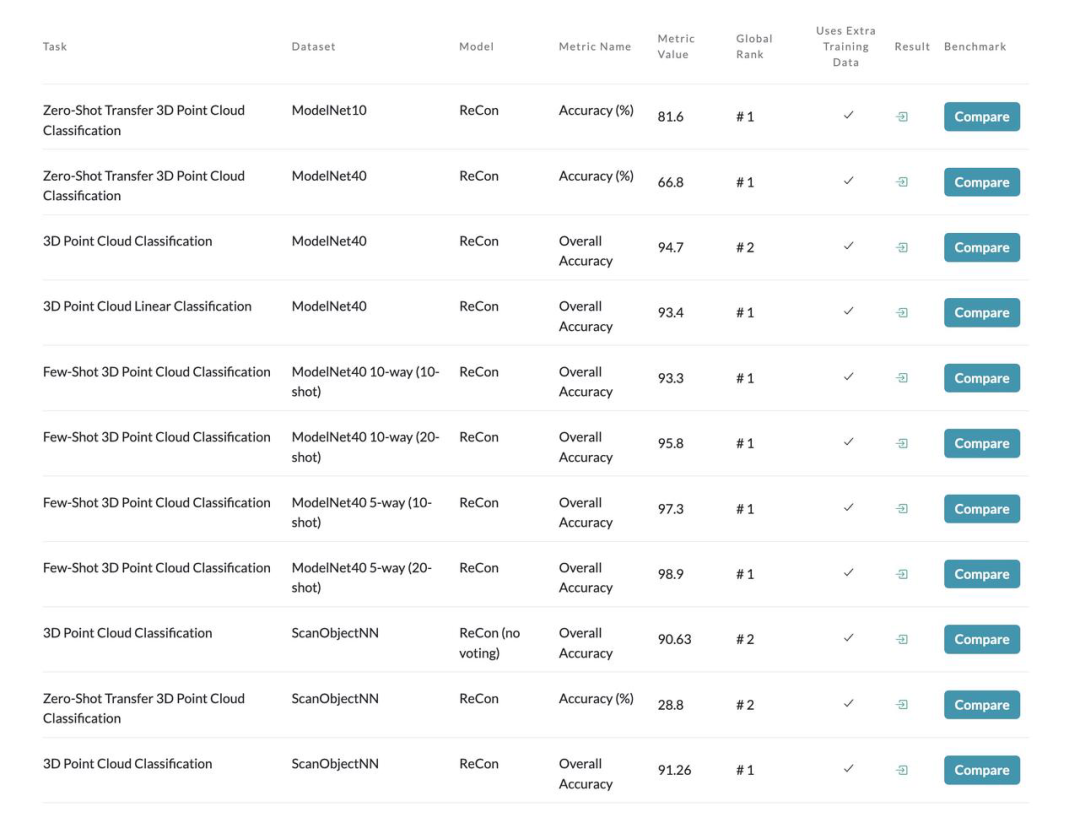Open Zero-Shot Transfer task in ModelNet40 row
Image resolution: width=1080 pixels, height=834 pixels.
pyautogui.click(x=143, y=185)
